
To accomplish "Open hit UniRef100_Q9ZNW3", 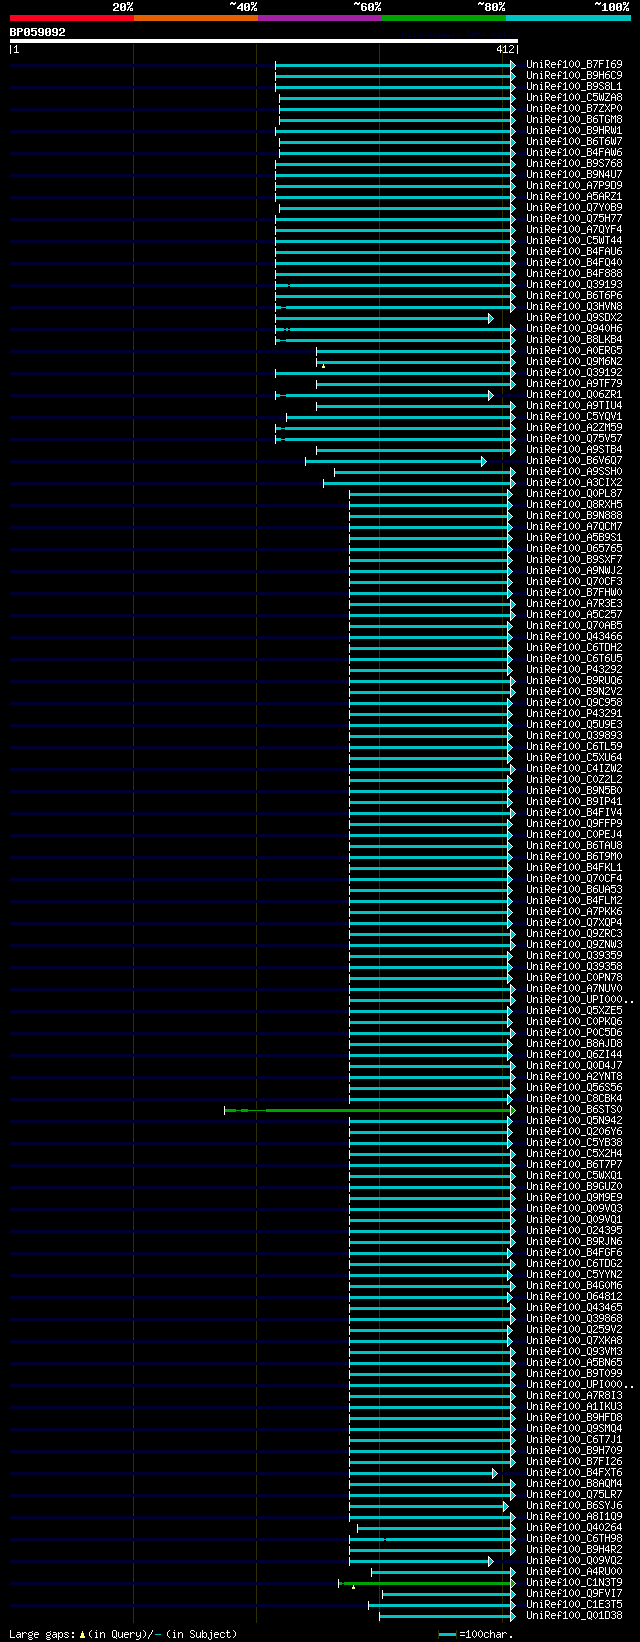I will (x=574, y=944).
